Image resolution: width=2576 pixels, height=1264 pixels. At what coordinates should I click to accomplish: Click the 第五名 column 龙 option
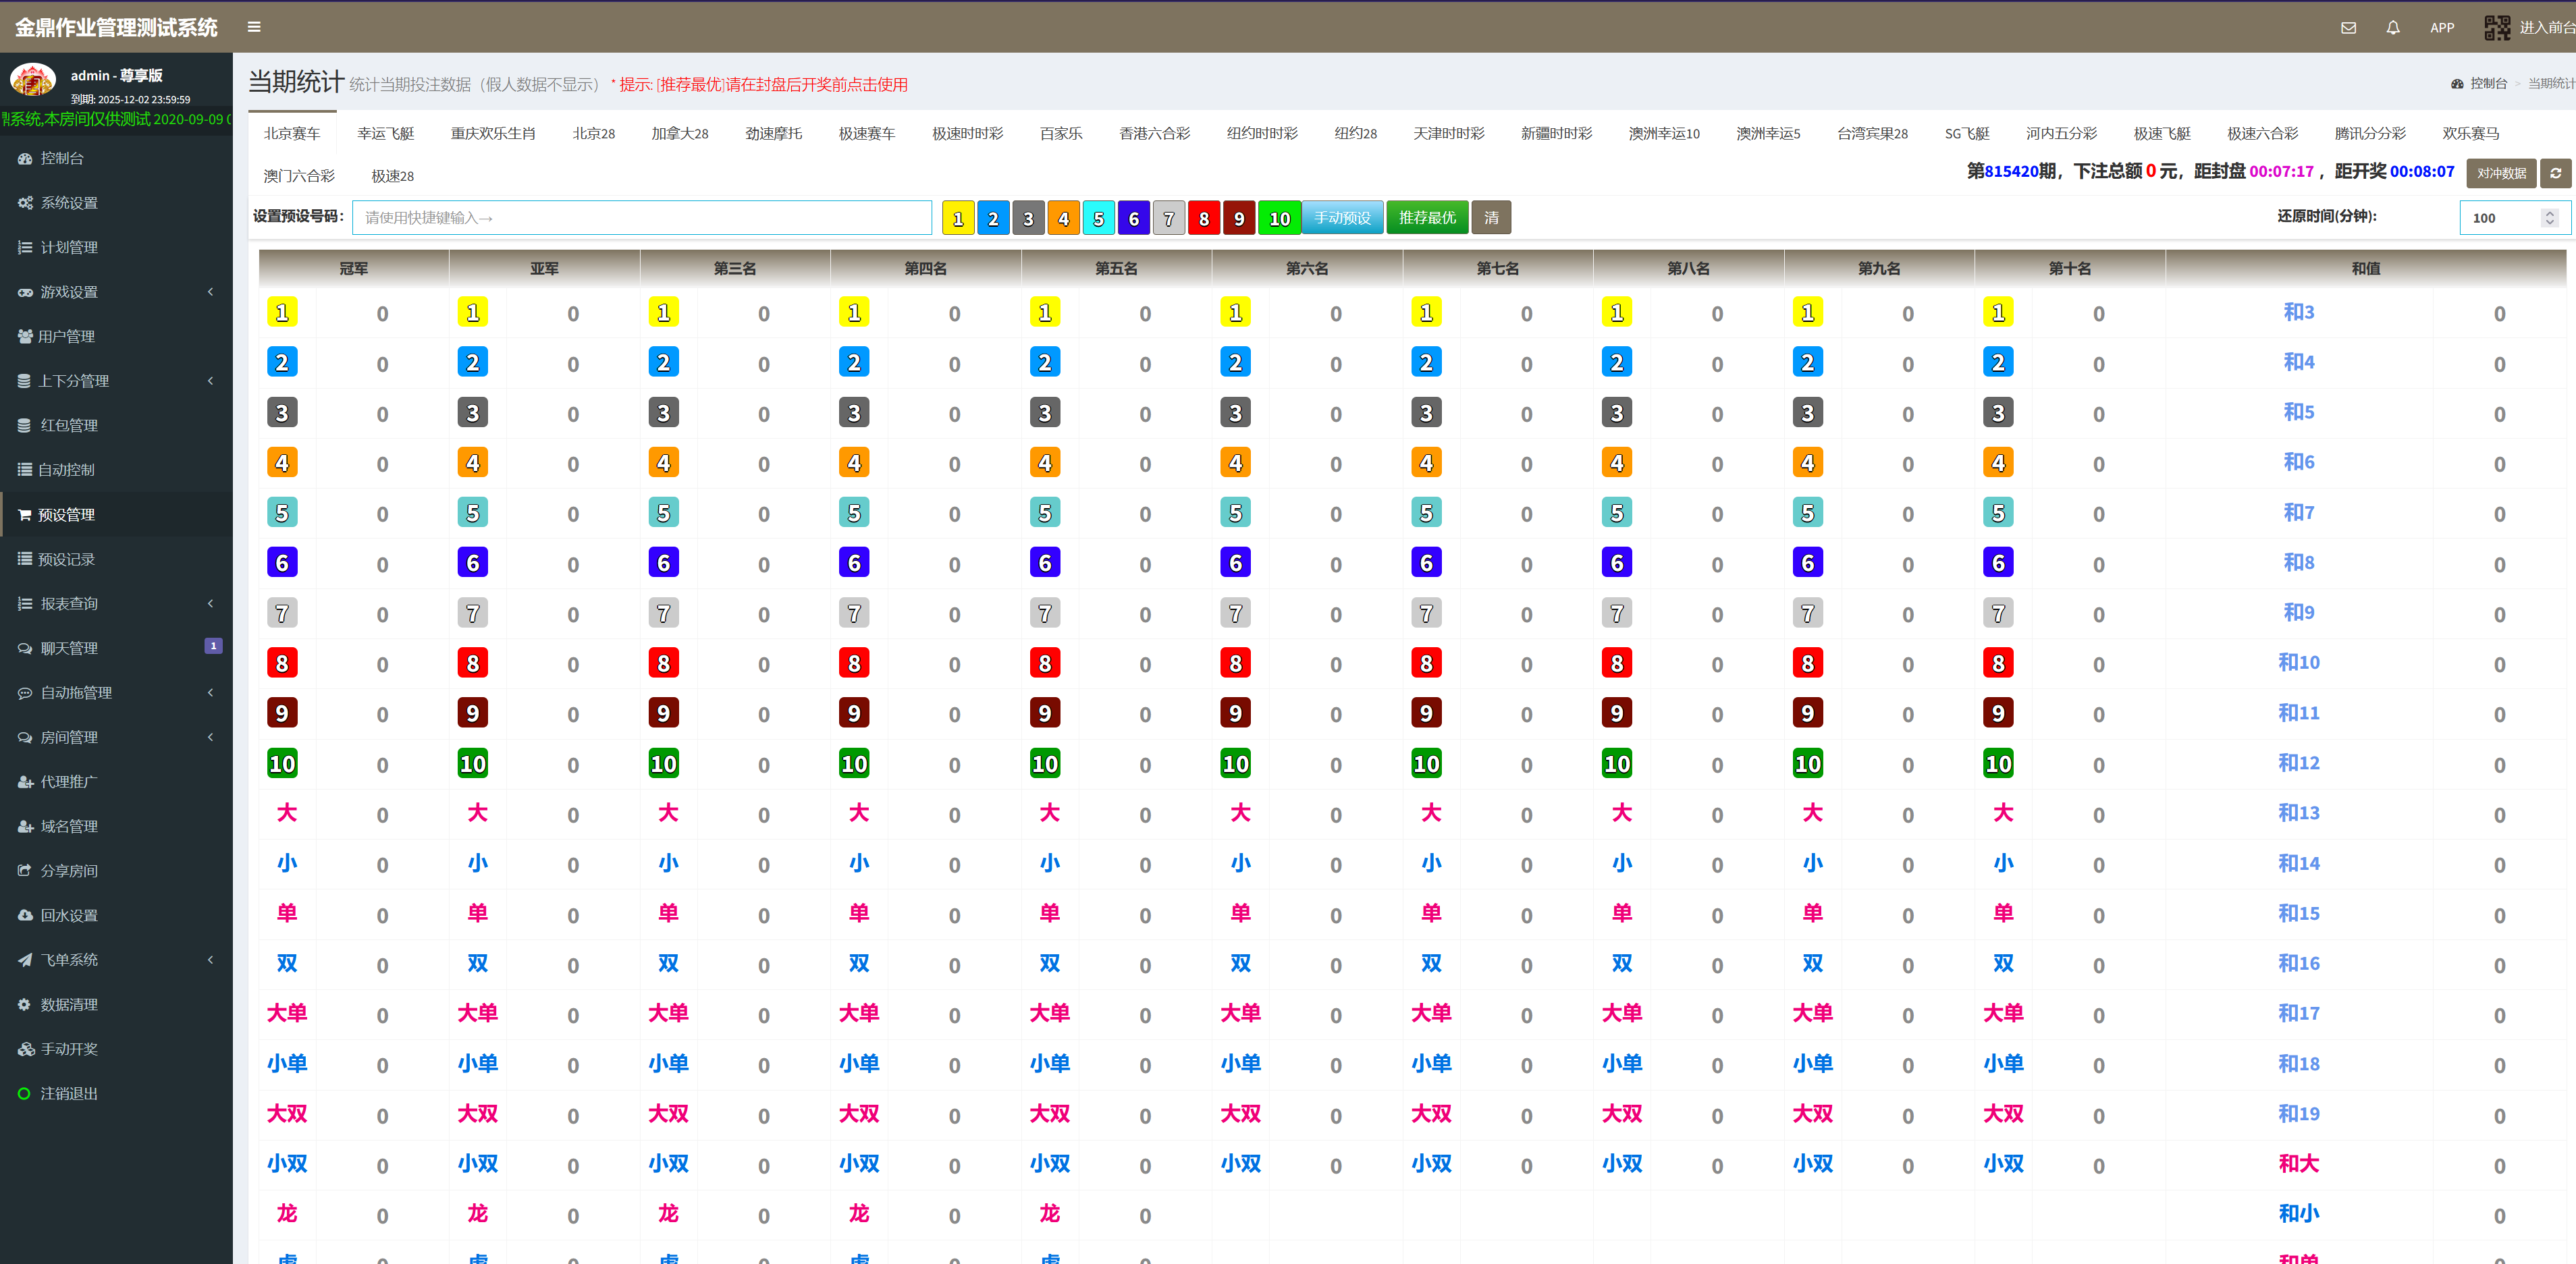(1049, 1213)
